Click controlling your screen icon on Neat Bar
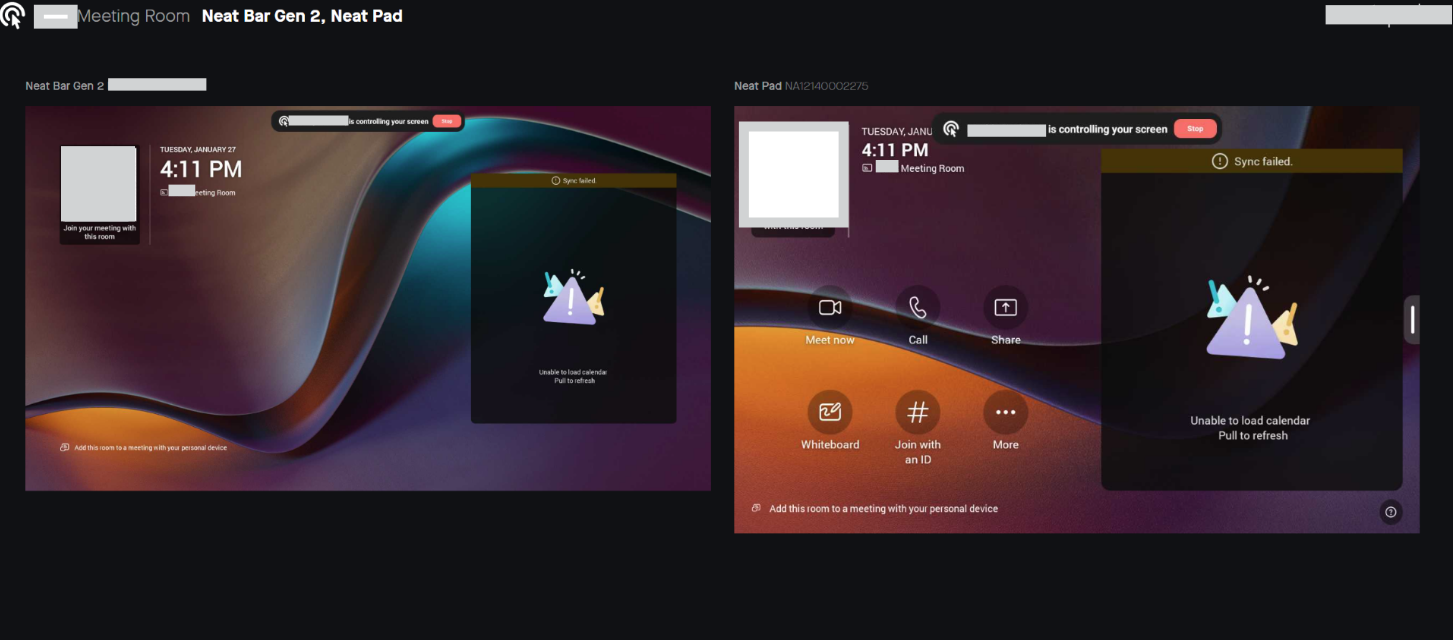The width and height of the screenshot is (1453, 640). [x=284, y=121]
